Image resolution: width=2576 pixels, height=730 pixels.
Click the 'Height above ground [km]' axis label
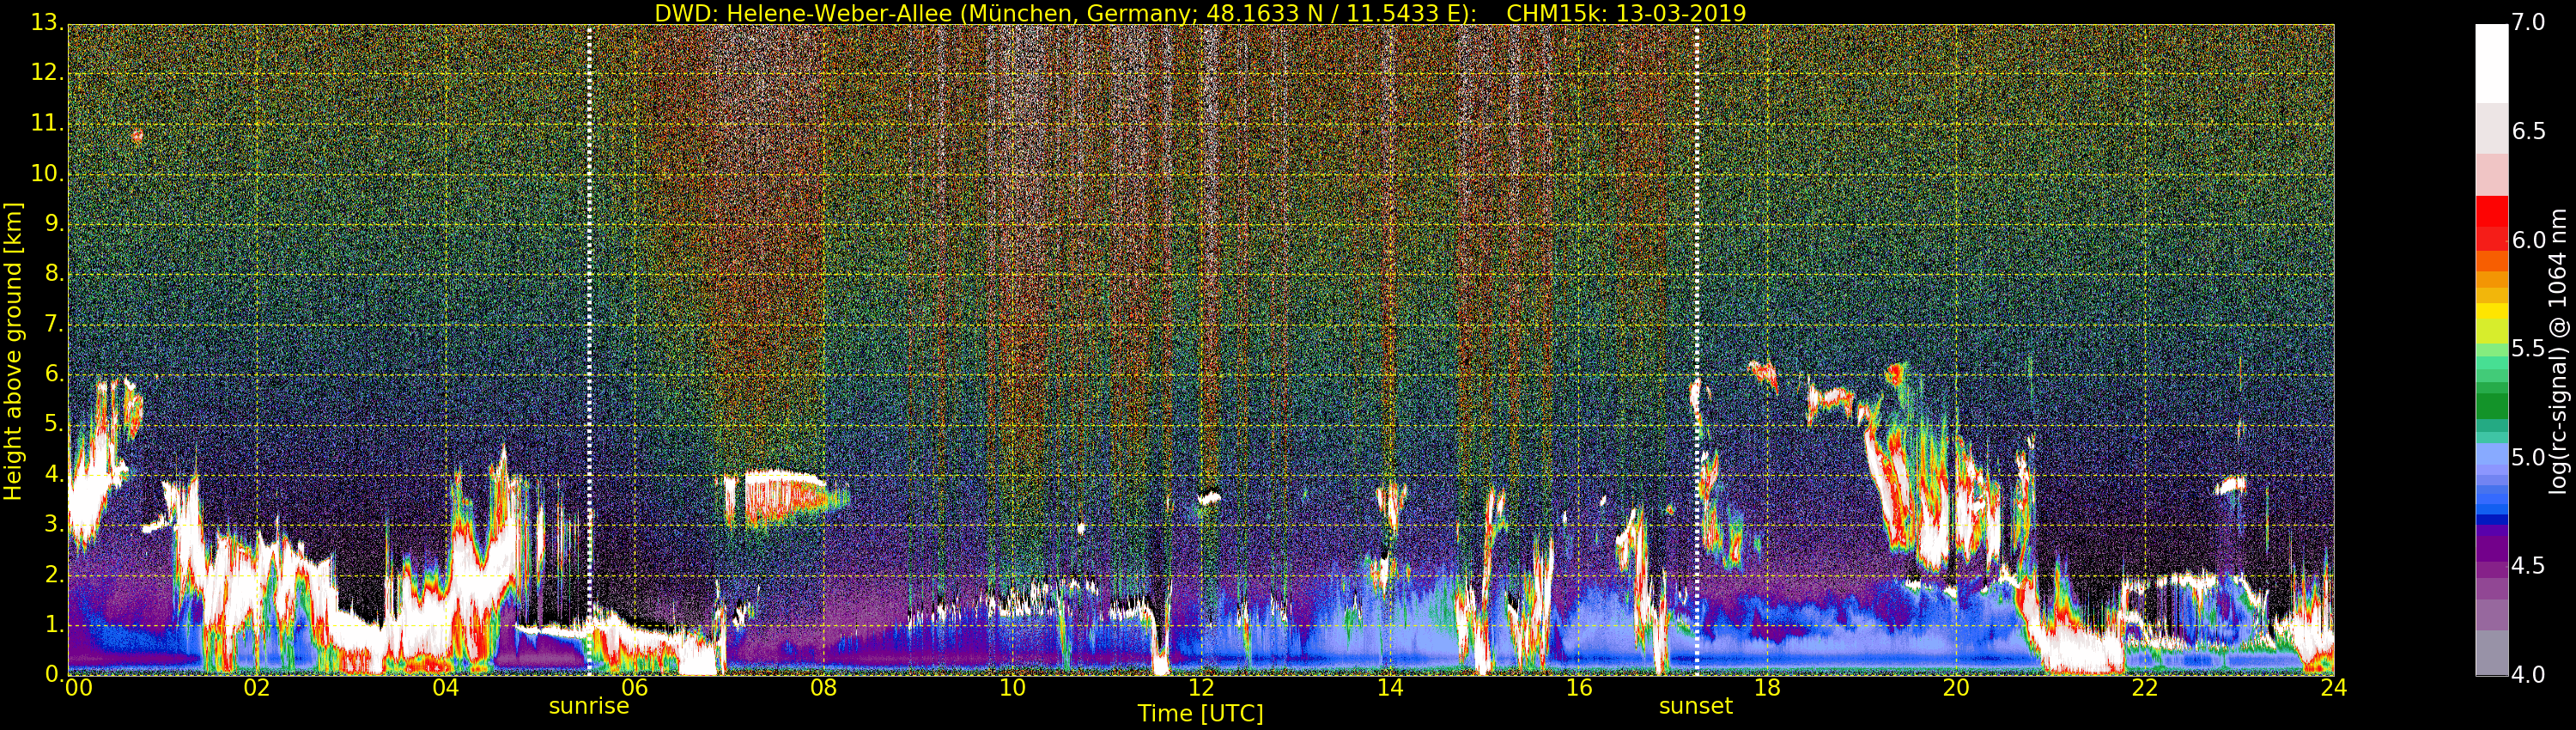point(13,351)
